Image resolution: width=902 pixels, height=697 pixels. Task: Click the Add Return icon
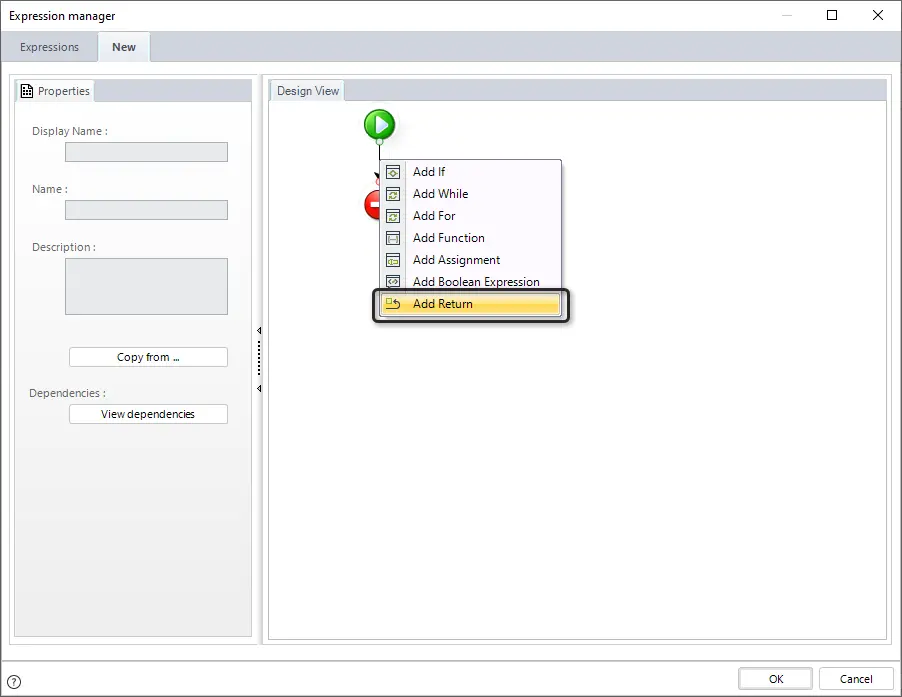393,304
